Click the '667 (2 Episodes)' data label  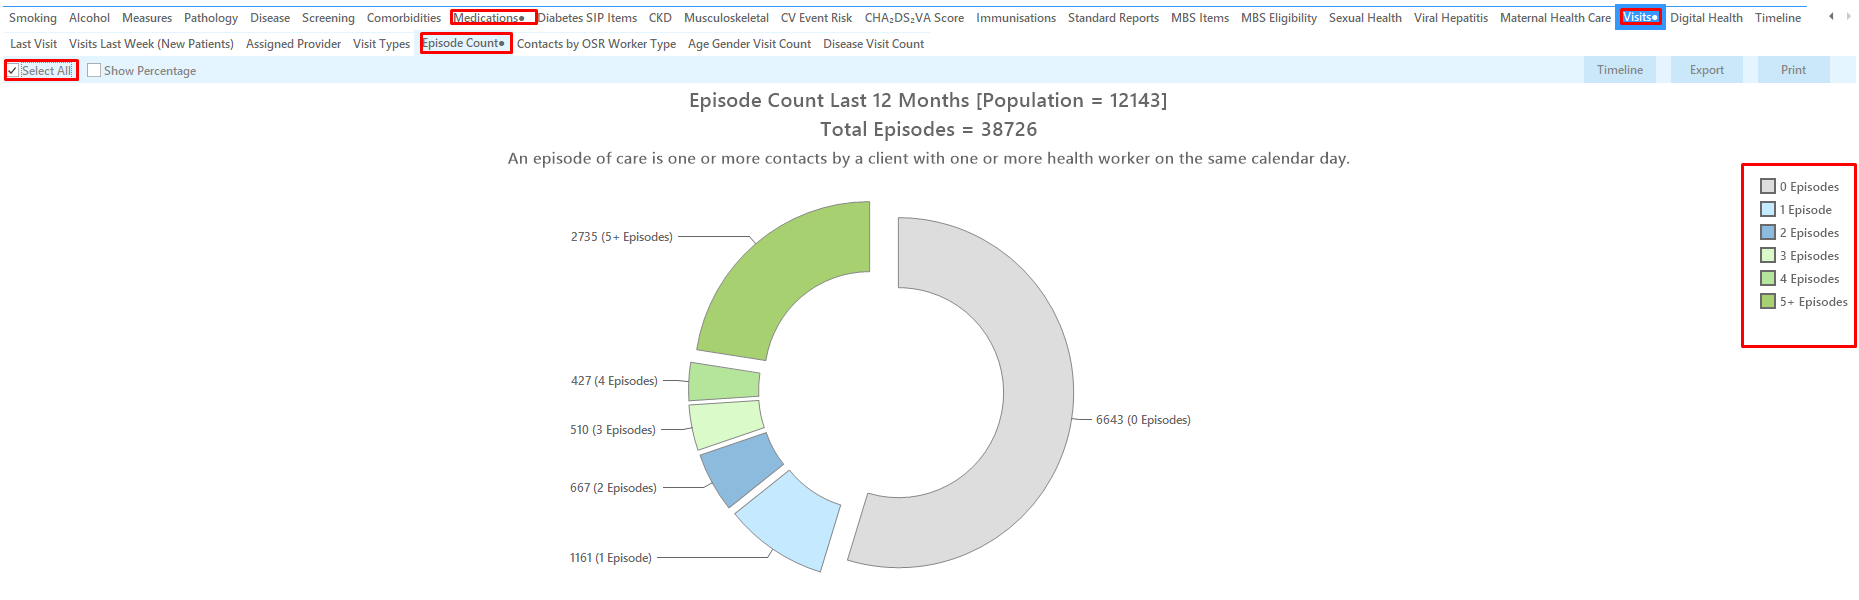pyautogui.click(x=613, y=488)
